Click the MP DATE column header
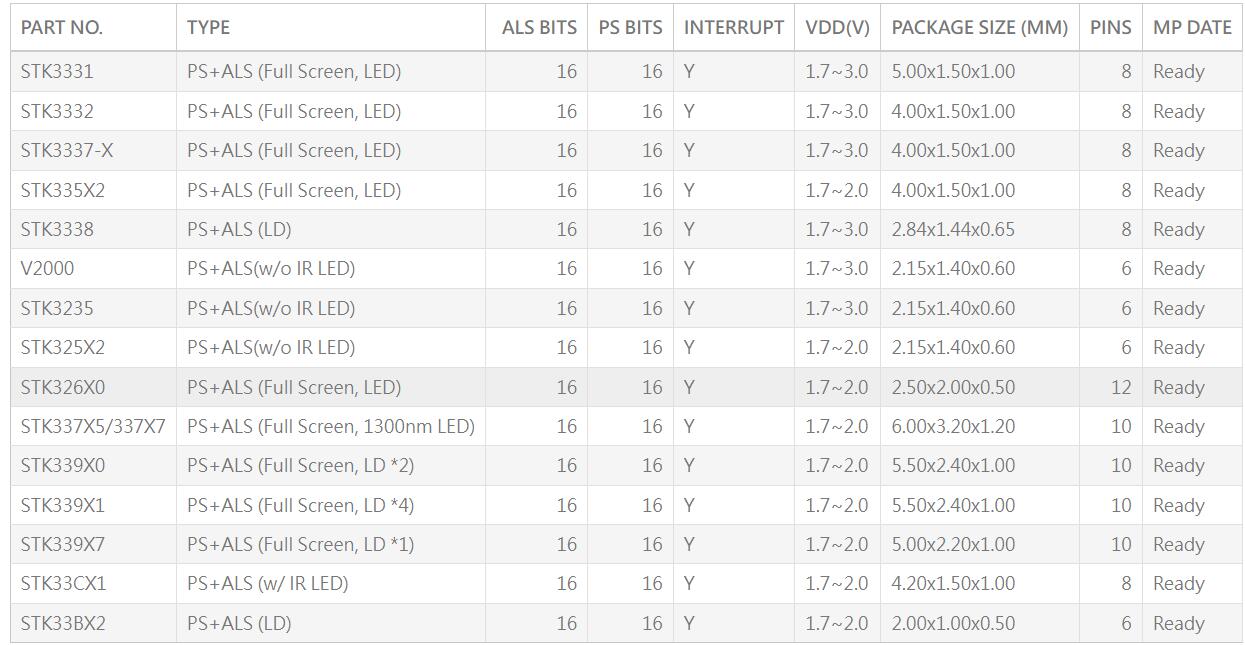The image size is (1245, 645). click(1192, 28)
